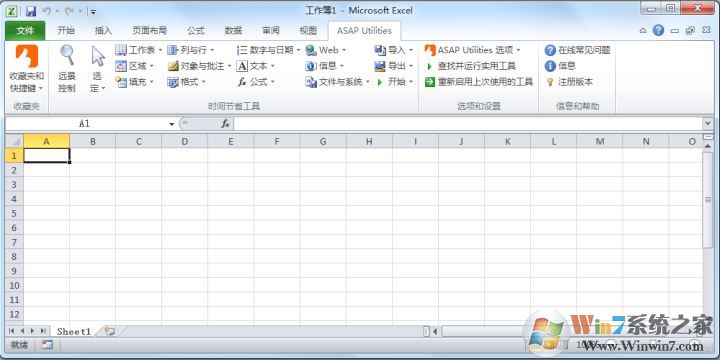Click the select all corner button

14,141
